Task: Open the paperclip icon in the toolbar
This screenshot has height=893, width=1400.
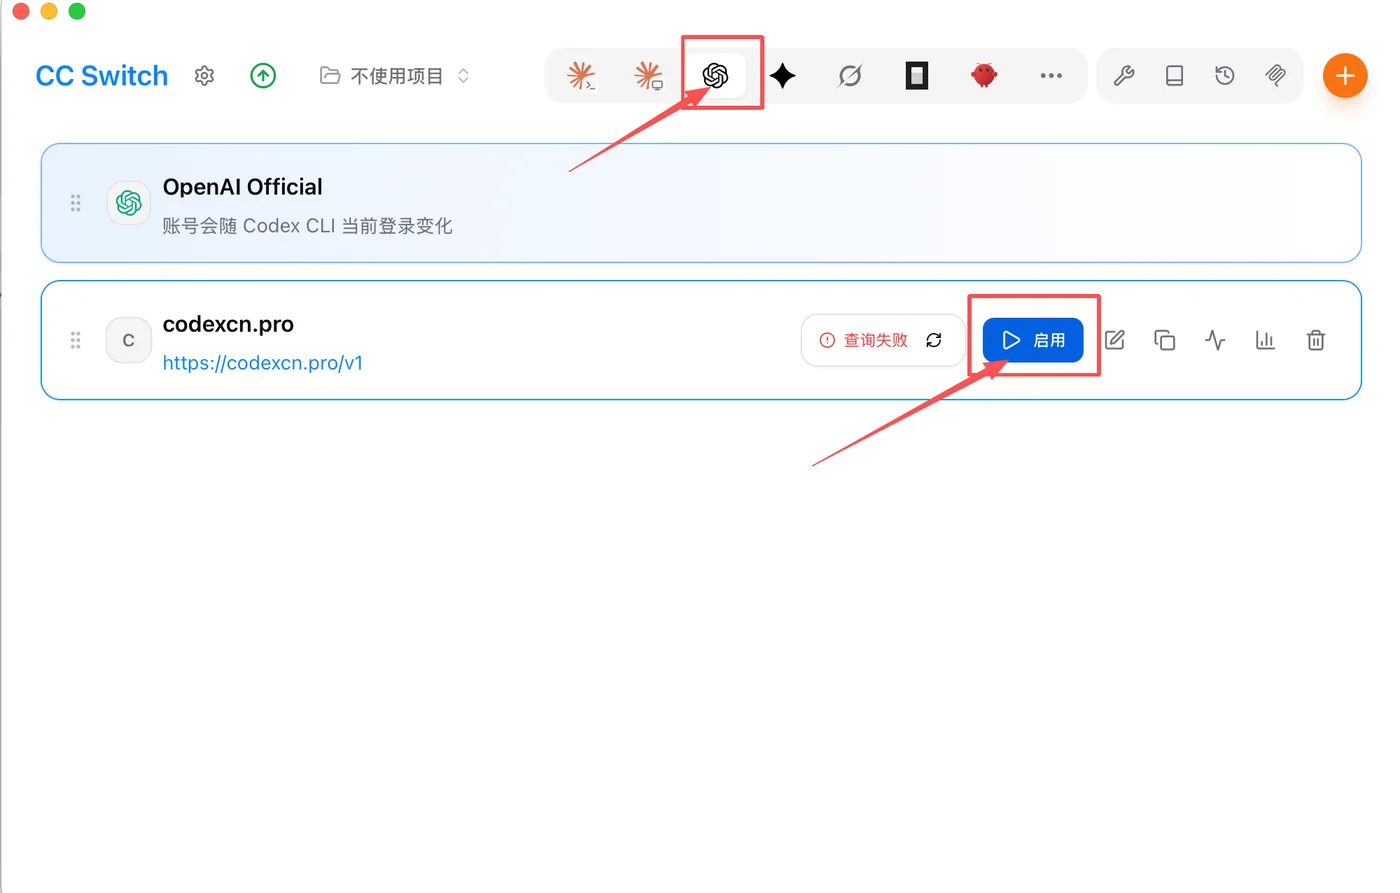Action: click(1276, 76)
